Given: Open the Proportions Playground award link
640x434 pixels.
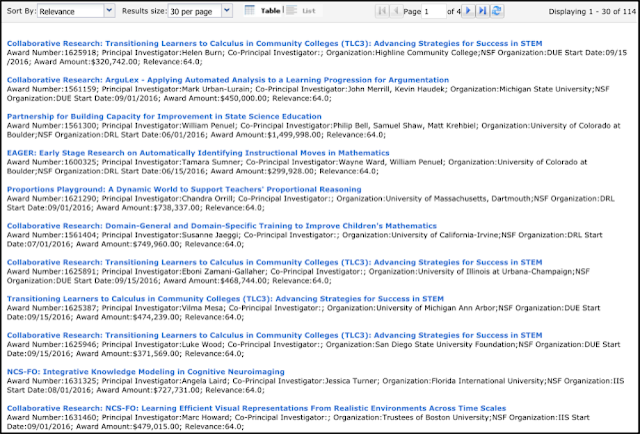Looking at the screenshot, I should 184,189.
